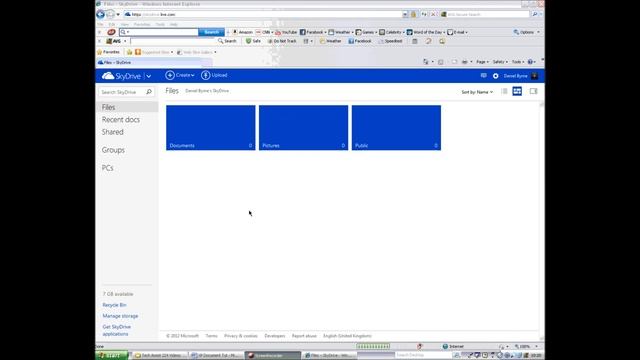Focus the AVG Secure Search box

(485, 14)
